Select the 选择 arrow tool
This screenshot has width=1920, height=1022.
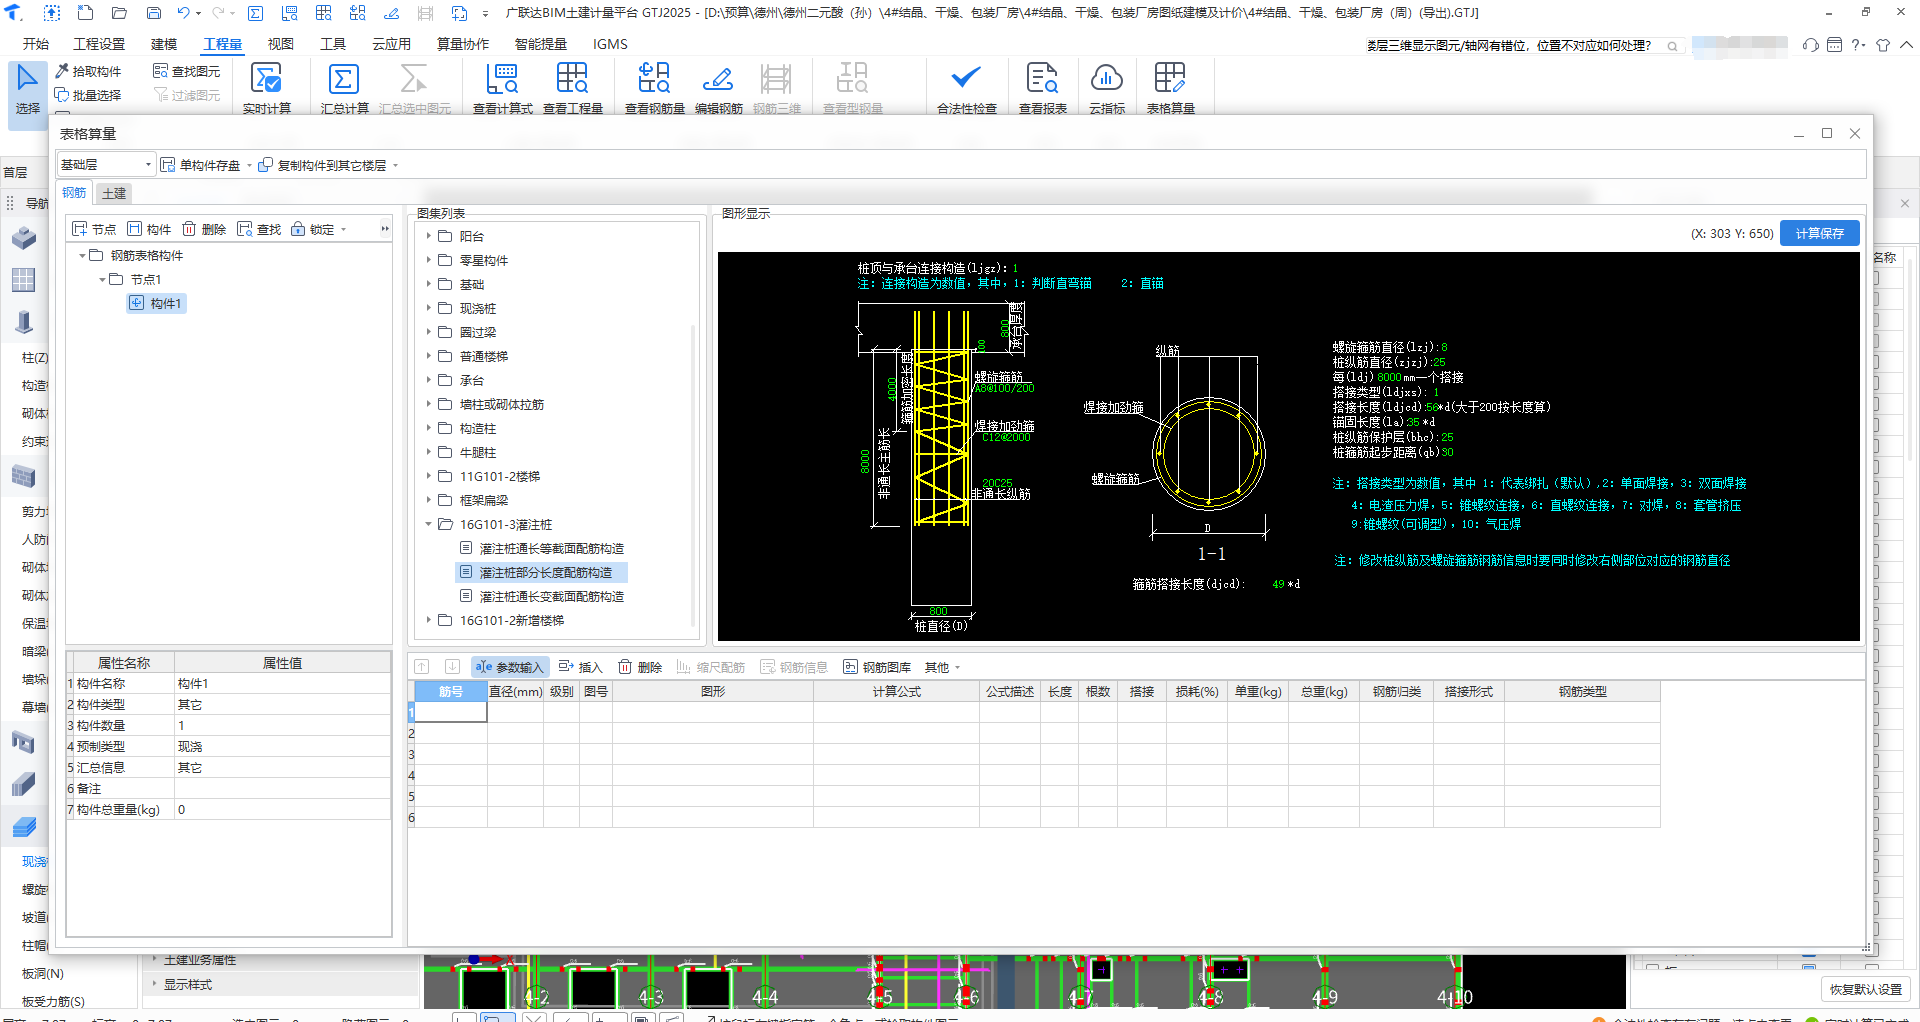click(x=27, y=88)
